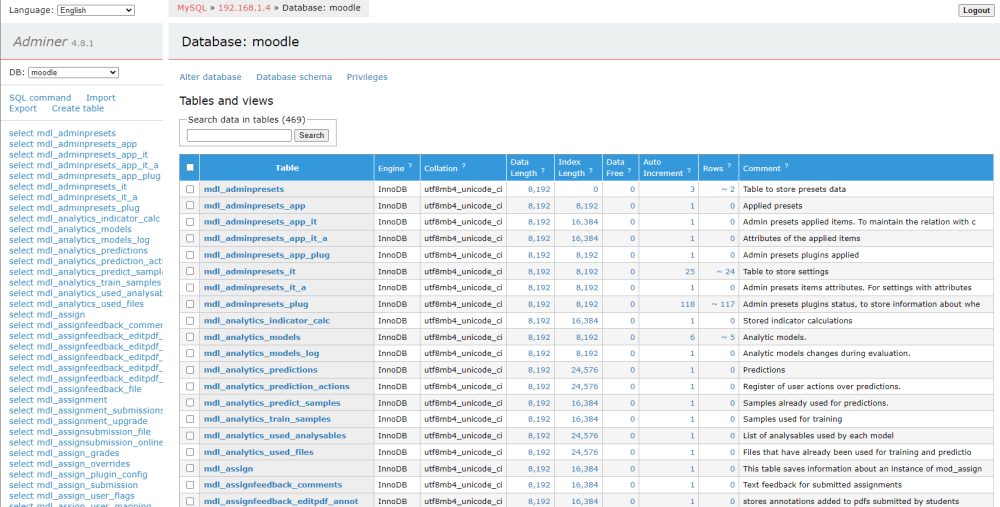Click select mdl_analytics_models_log in sidebar
This screenshot has height=507, width=1000.
[x=79, y=240]
